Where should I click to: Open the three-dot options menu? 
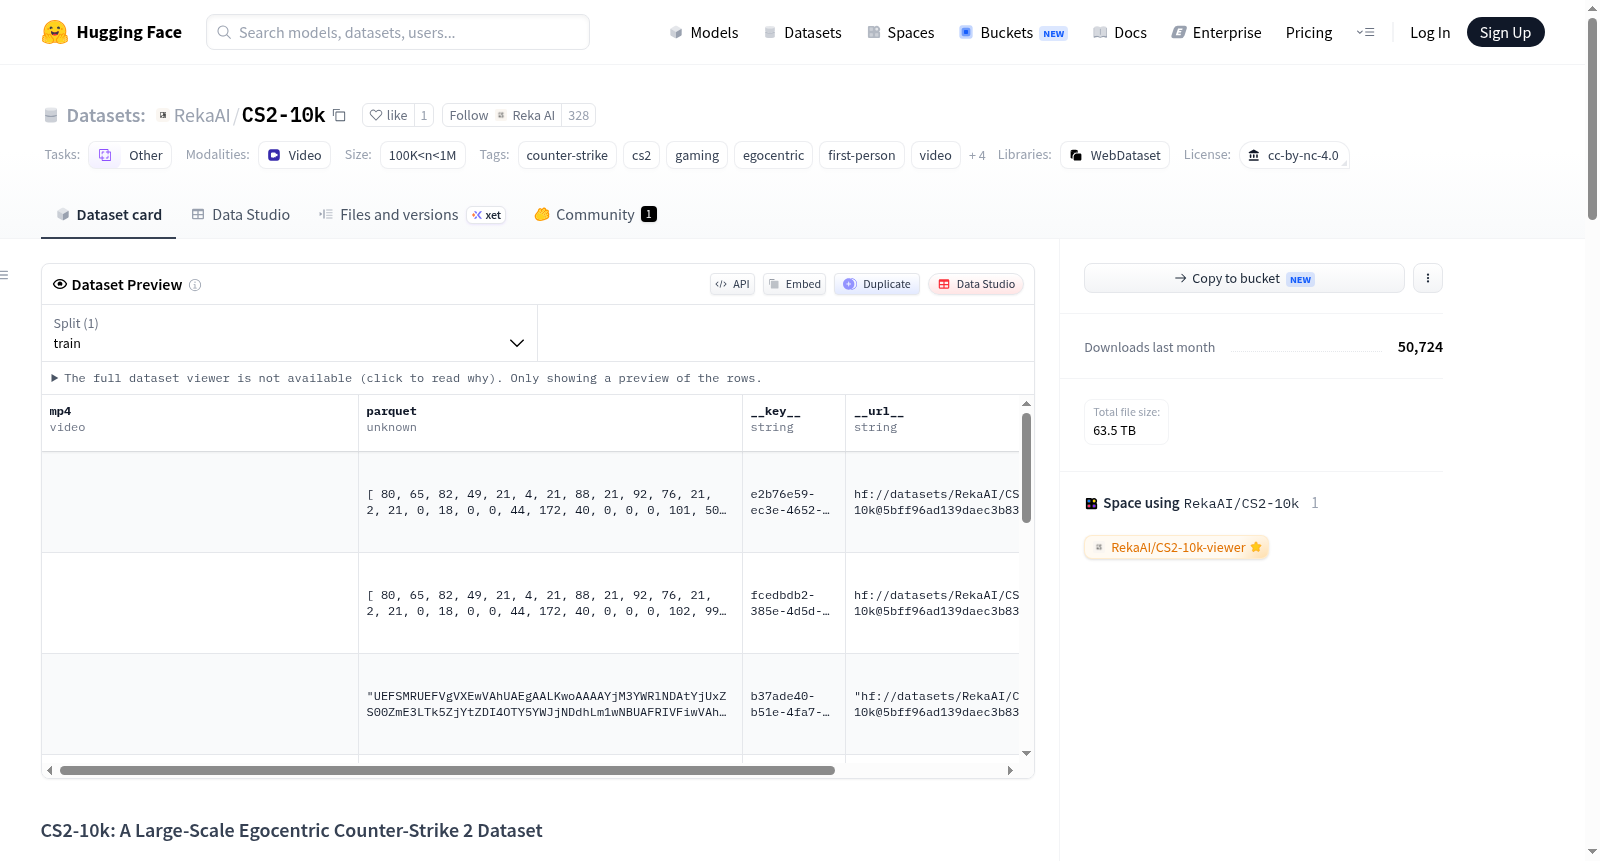[x=1428, y=278]
